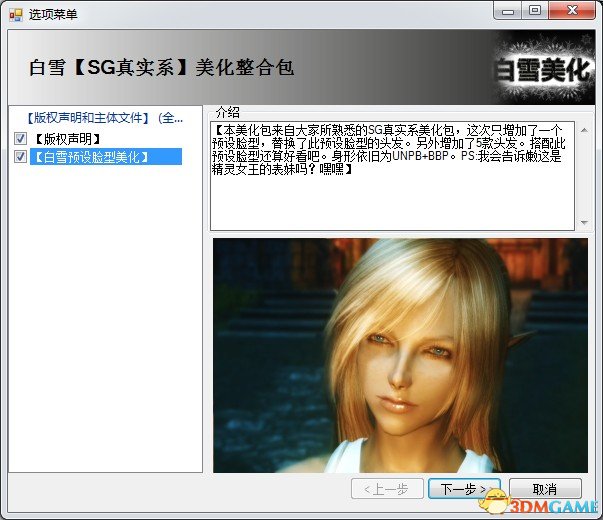Click the window icon next to 选项菜单
The image size is (603, 520).
(16, 15)
